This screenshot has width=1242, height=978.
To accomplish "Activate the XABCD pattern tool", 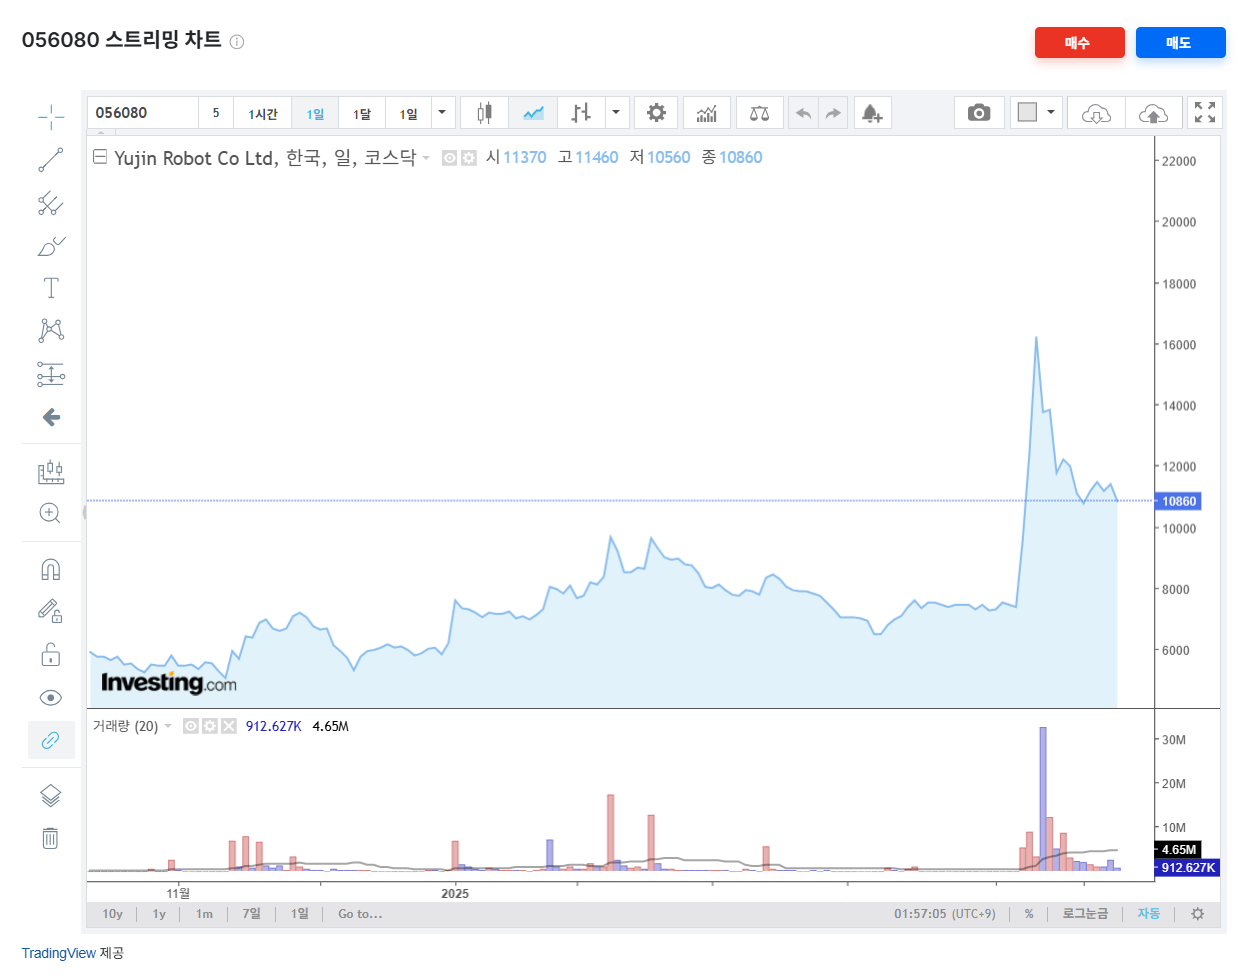I will pos(51,330).
